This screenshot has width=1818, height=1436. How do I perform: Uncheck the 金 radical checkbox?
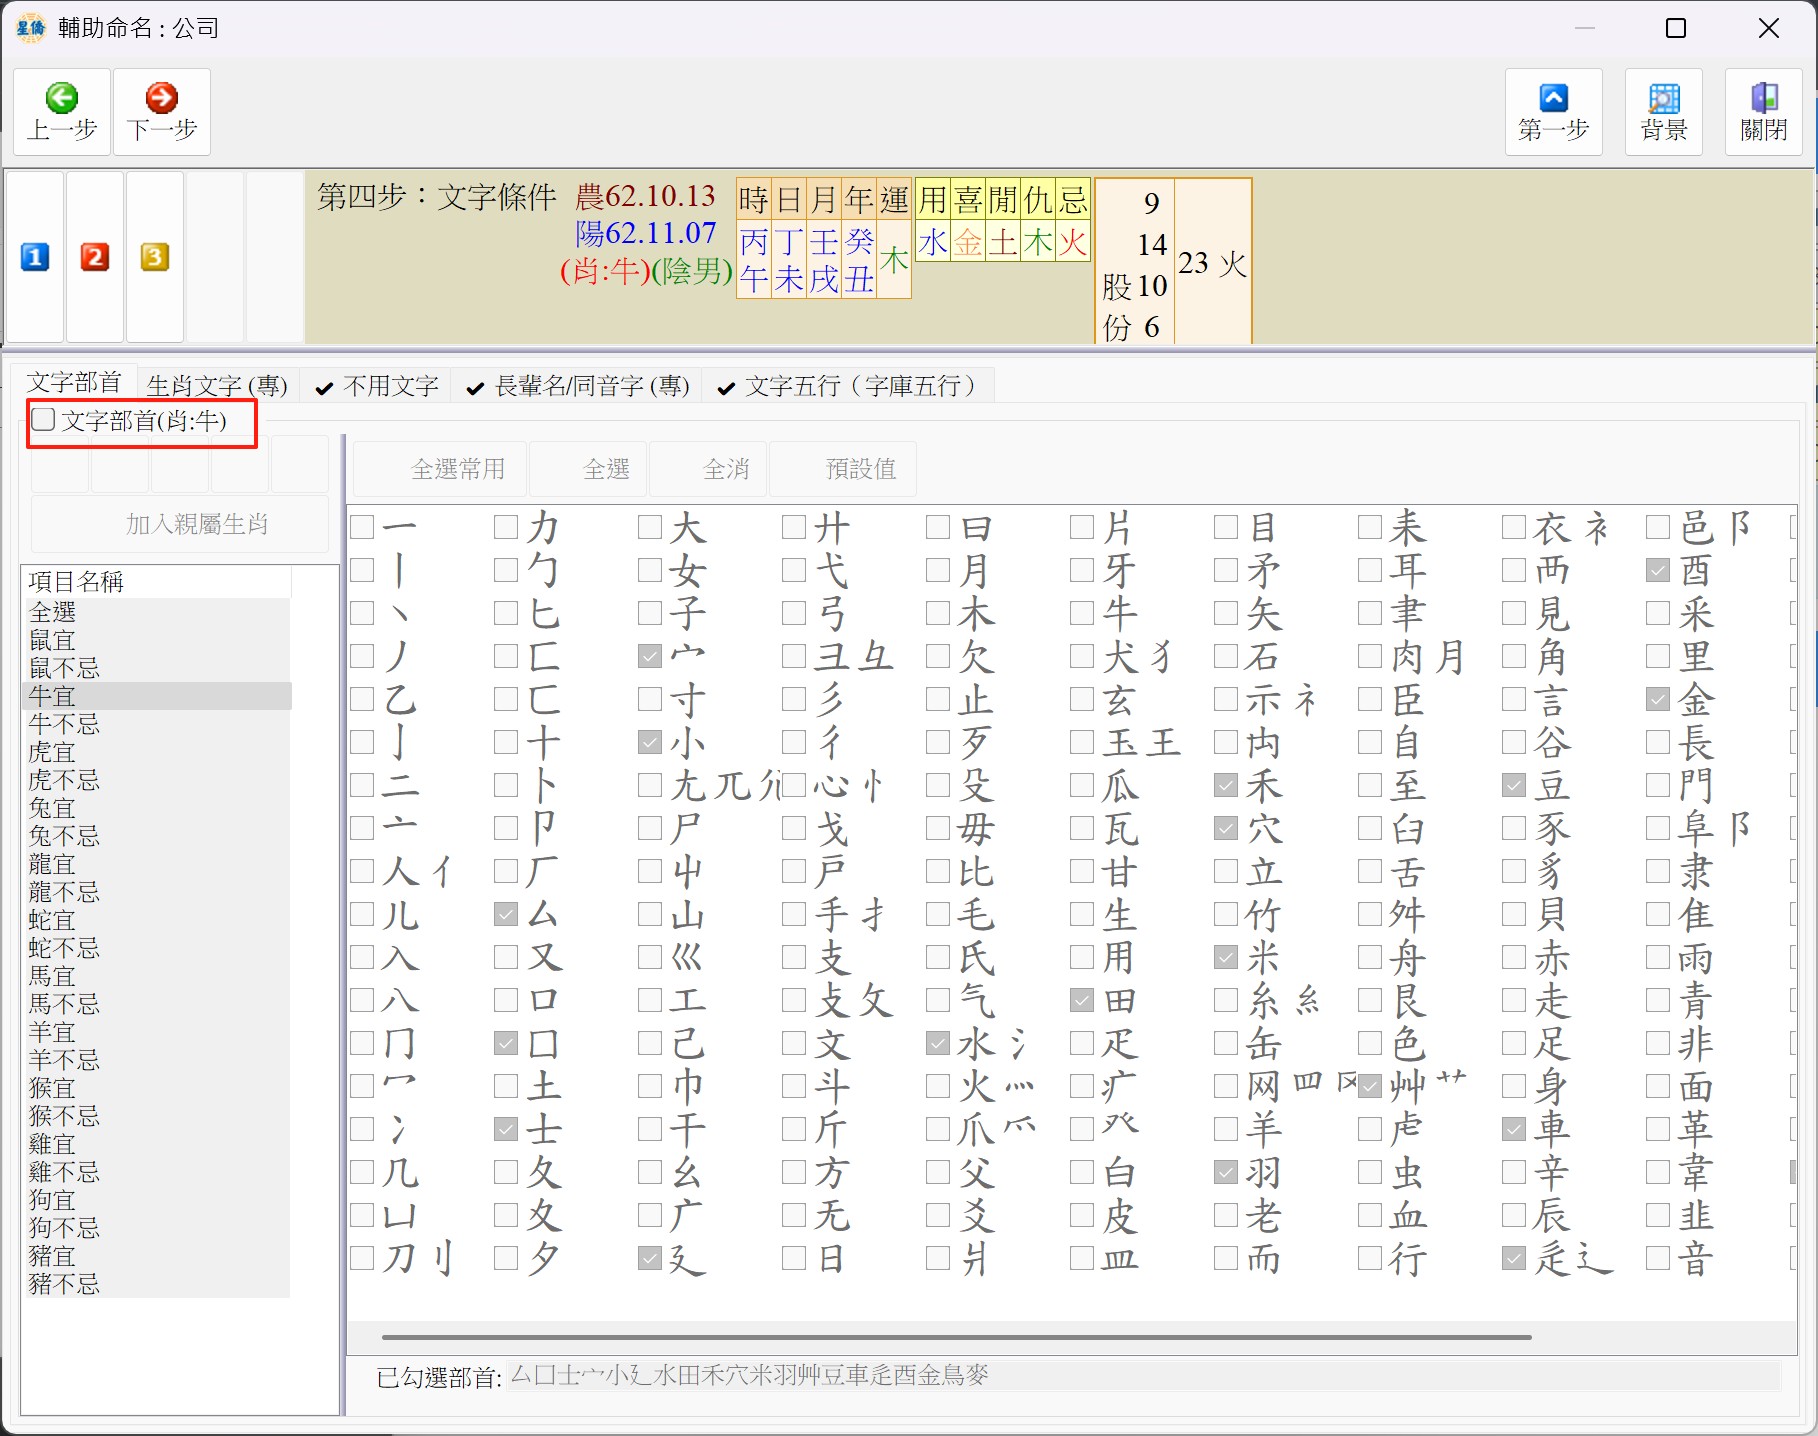tap(1658, 700)
